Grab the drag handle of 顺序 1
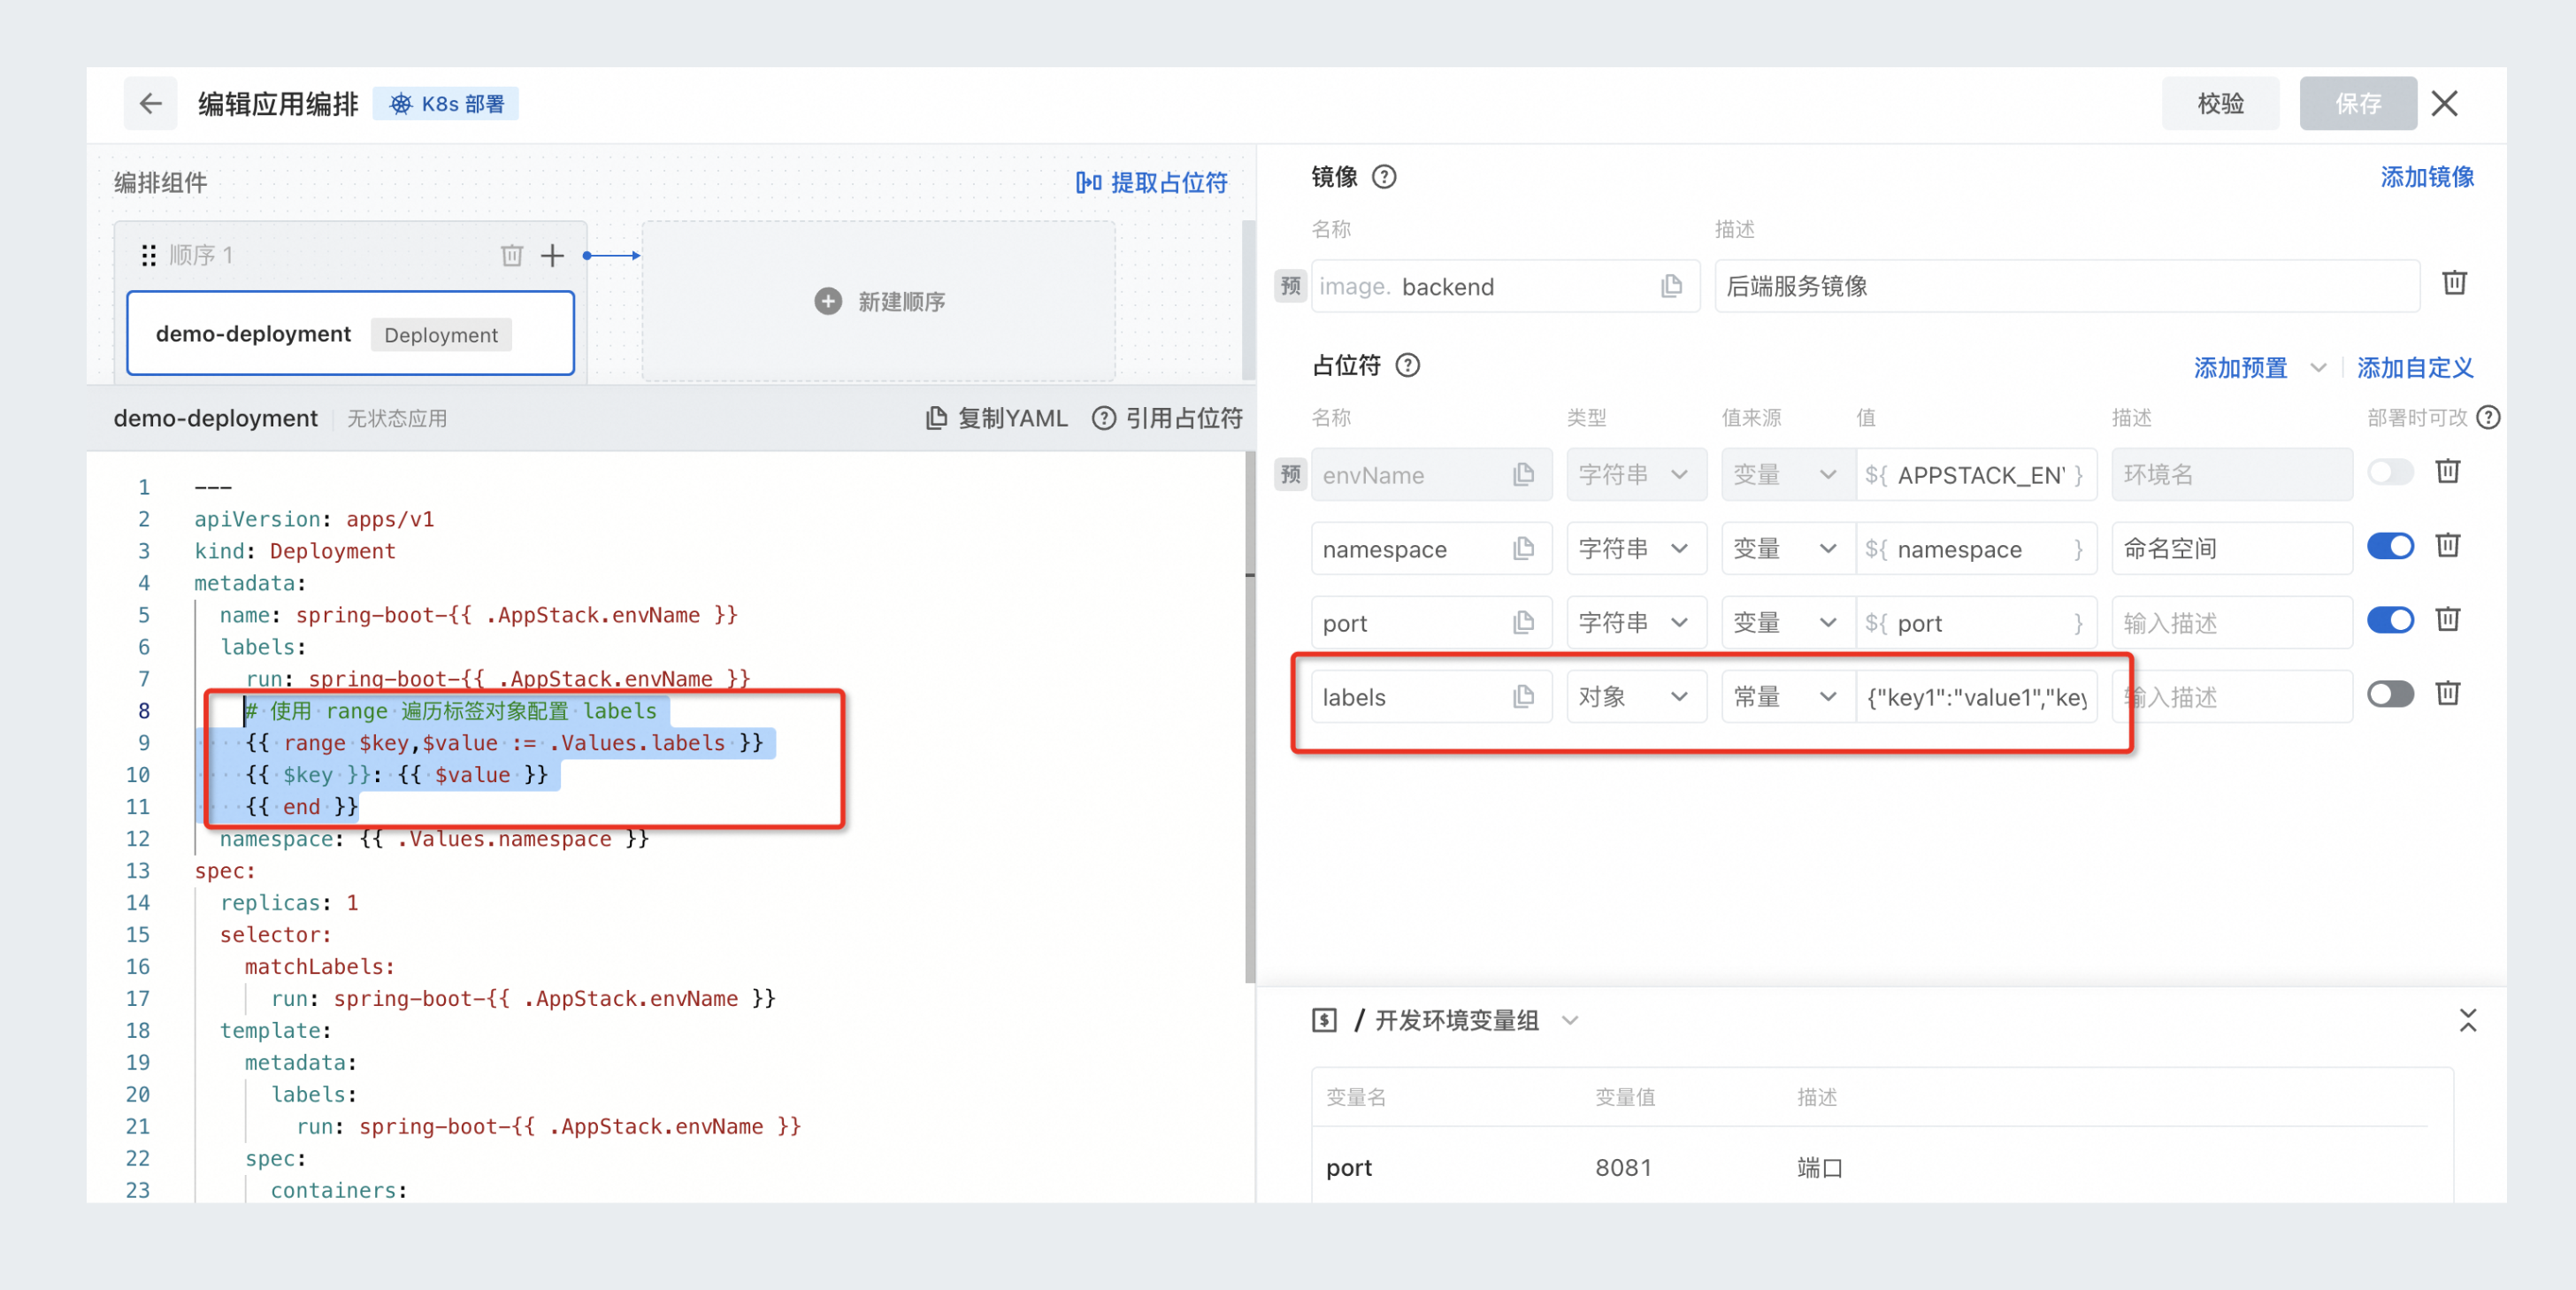2576x1290 pixels. click(149, 256)
